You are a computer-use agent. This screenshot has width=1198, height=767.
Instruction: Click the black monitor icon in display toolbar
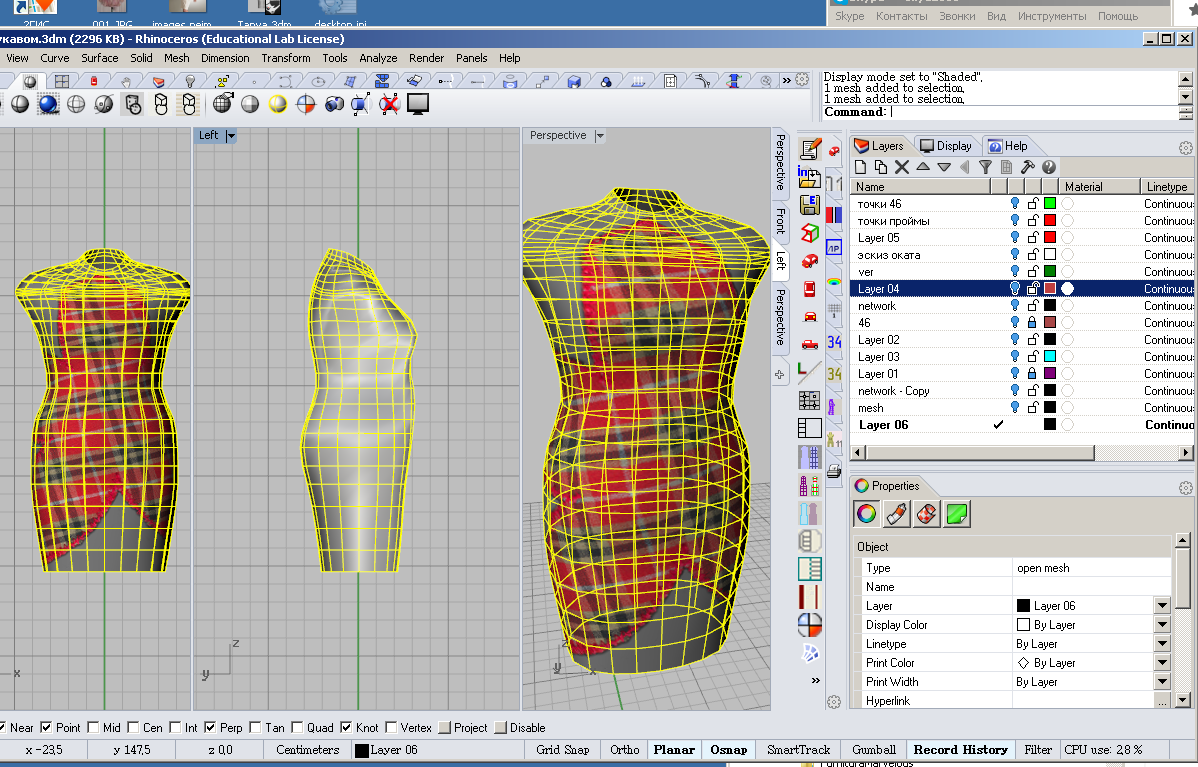click(x=417, y=104)
